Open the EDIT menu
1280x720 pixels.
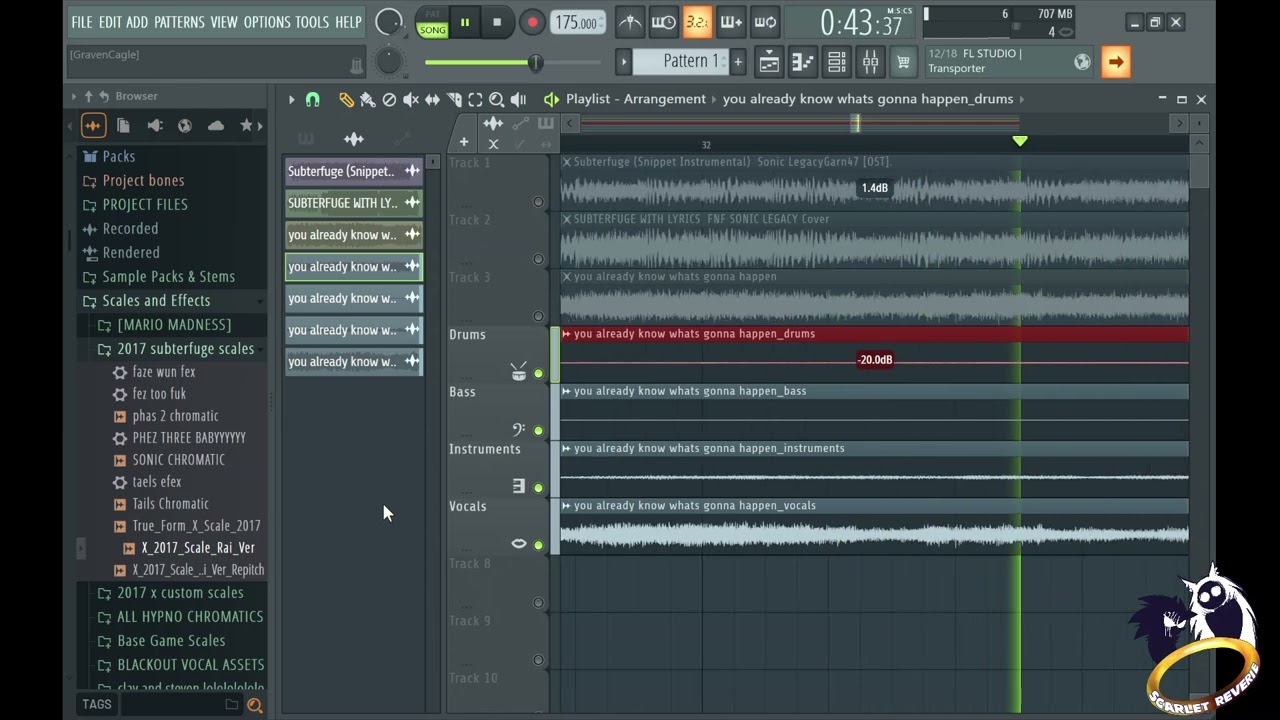pos(110,22)
